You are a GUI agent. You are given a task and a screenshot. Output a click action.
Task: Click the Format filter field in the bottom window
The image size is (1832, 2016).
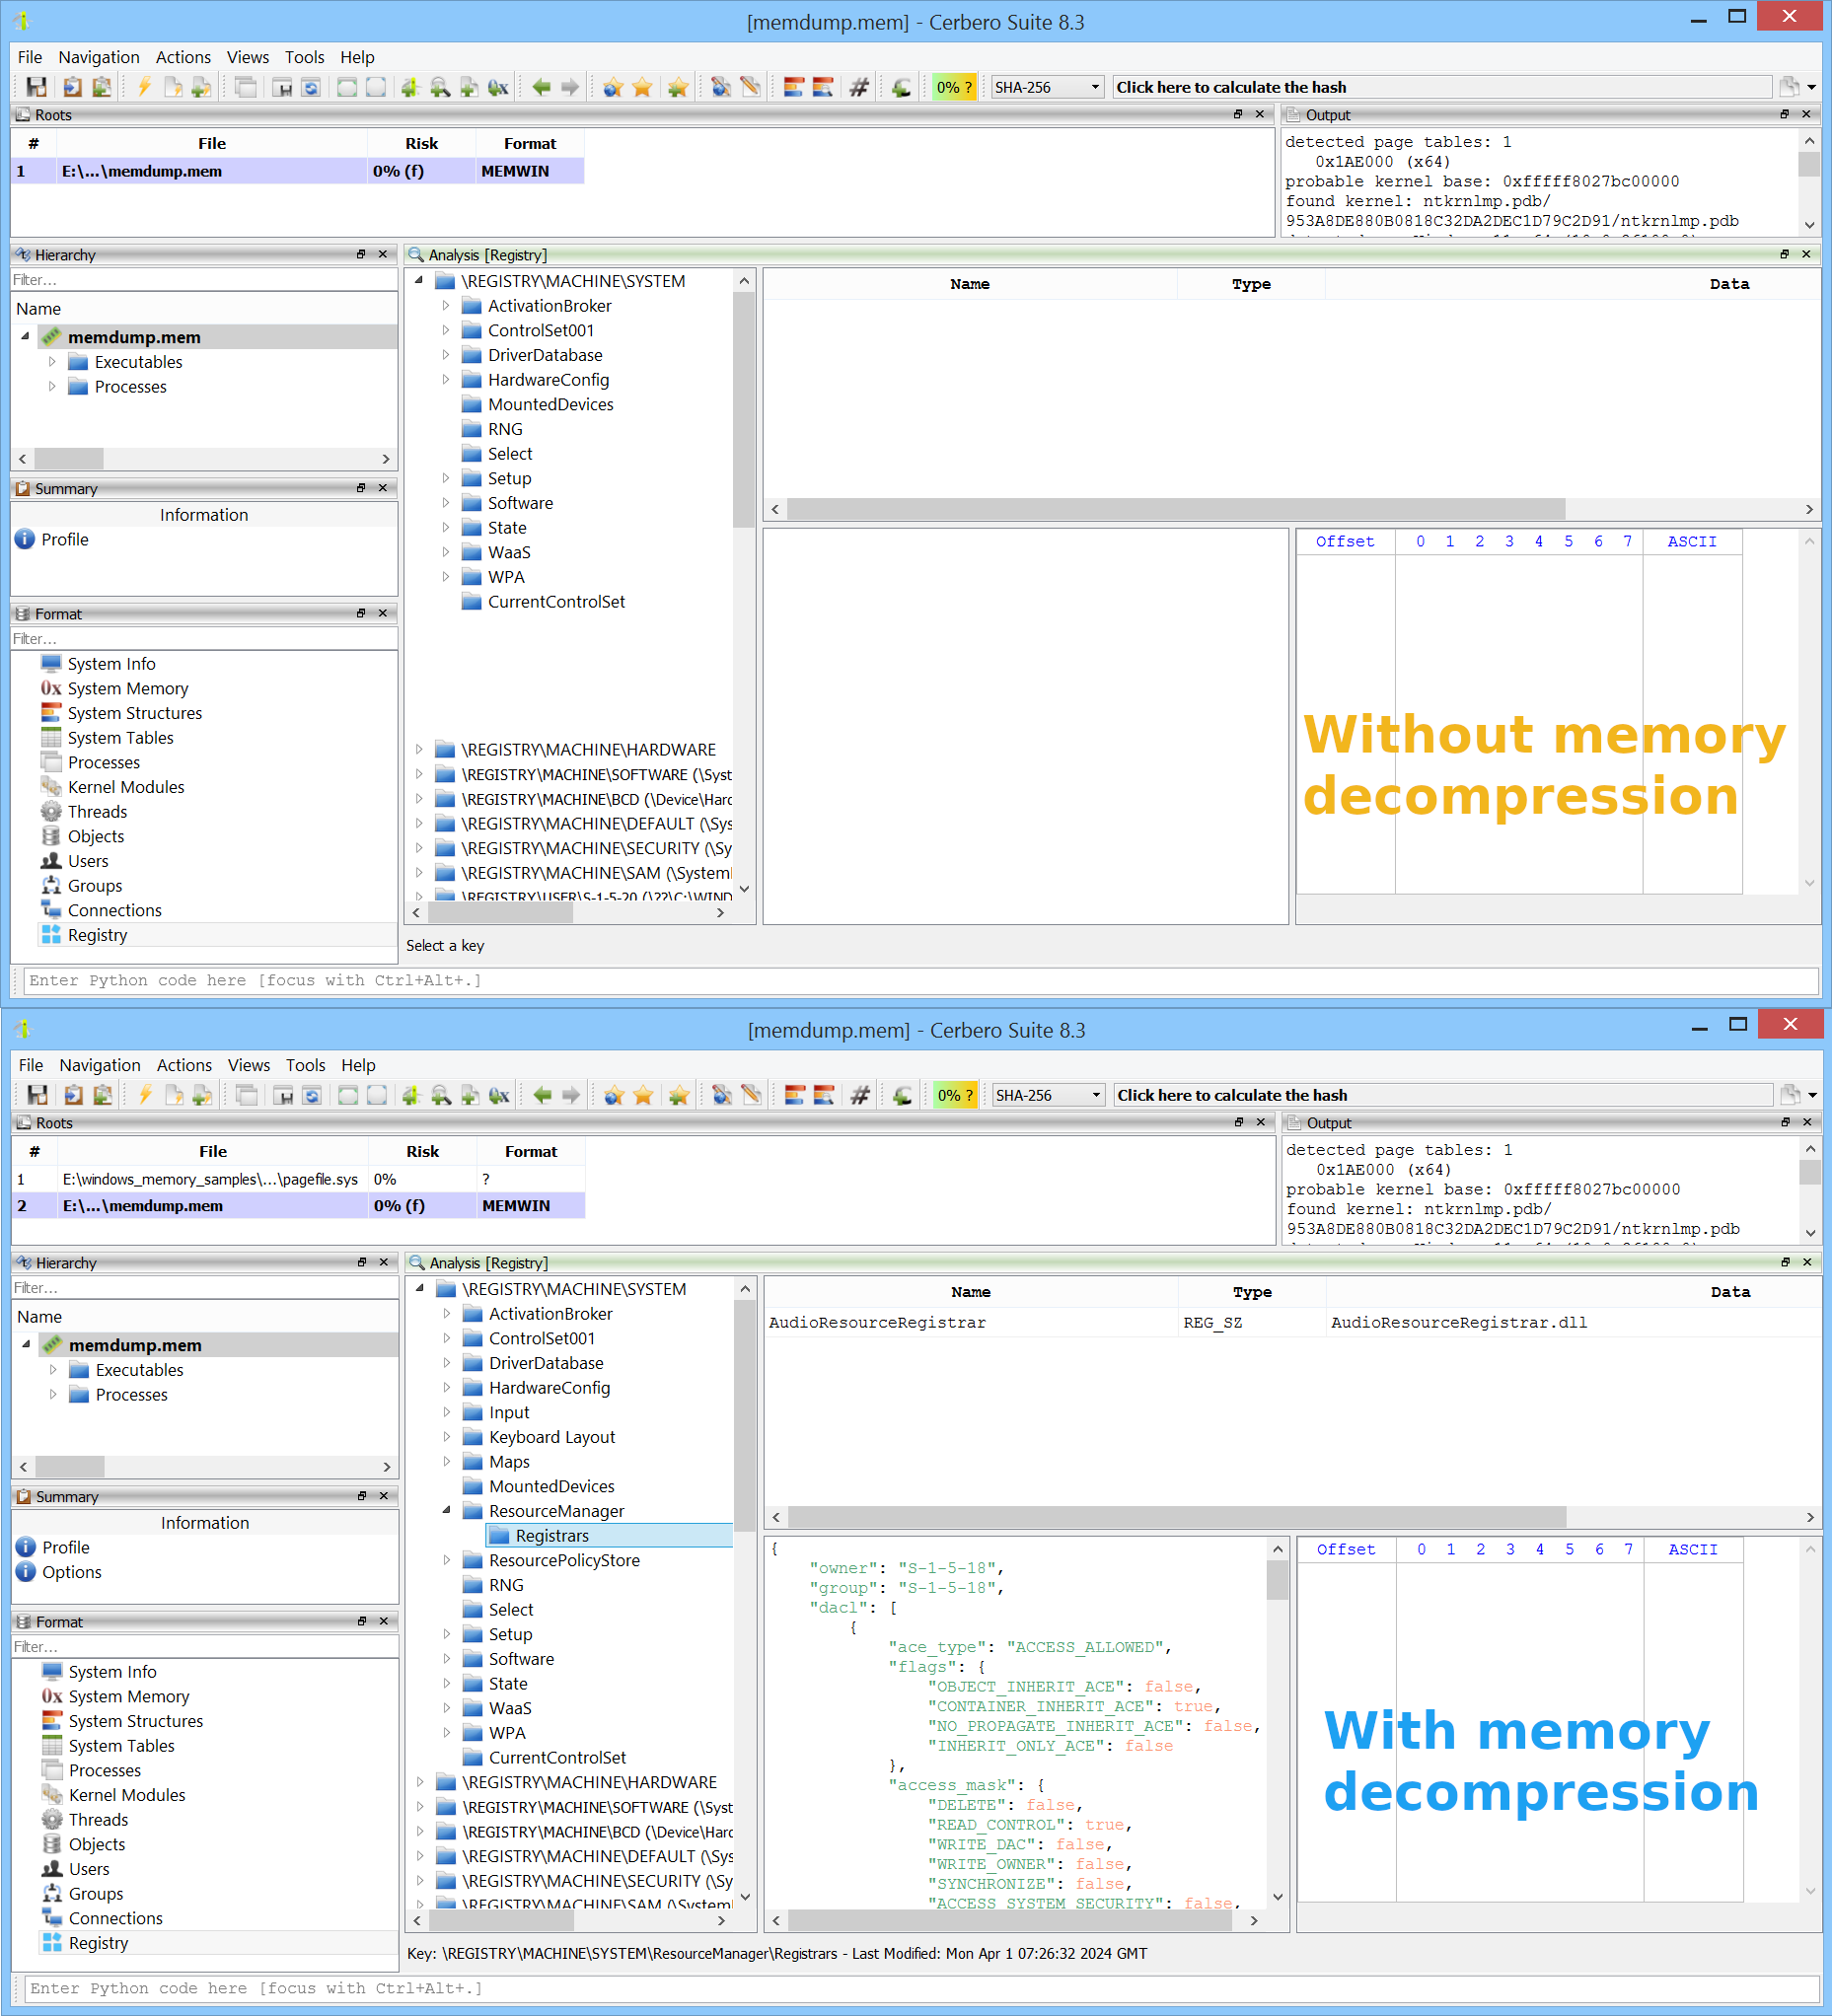tap(204, 1647)
